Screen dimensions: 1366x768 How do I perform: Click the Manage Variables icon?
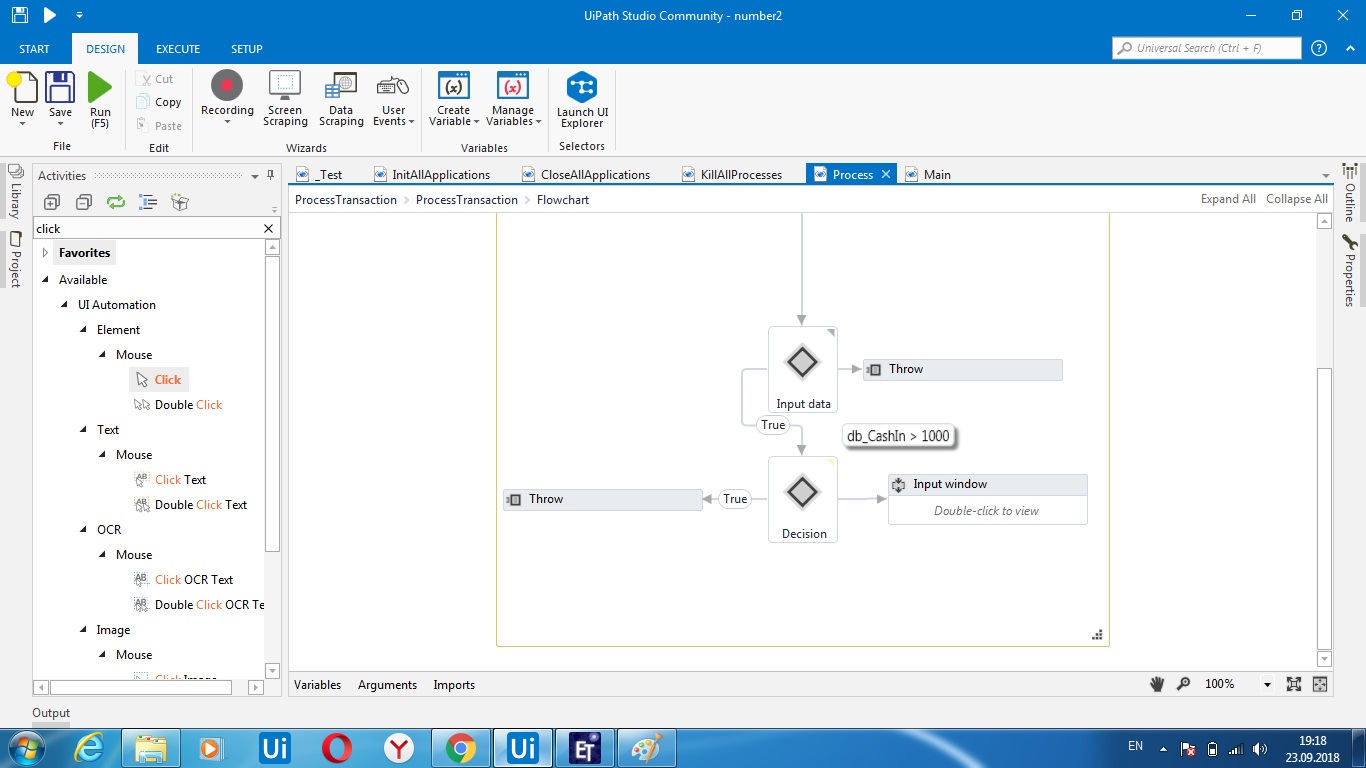tap(513, 86)
